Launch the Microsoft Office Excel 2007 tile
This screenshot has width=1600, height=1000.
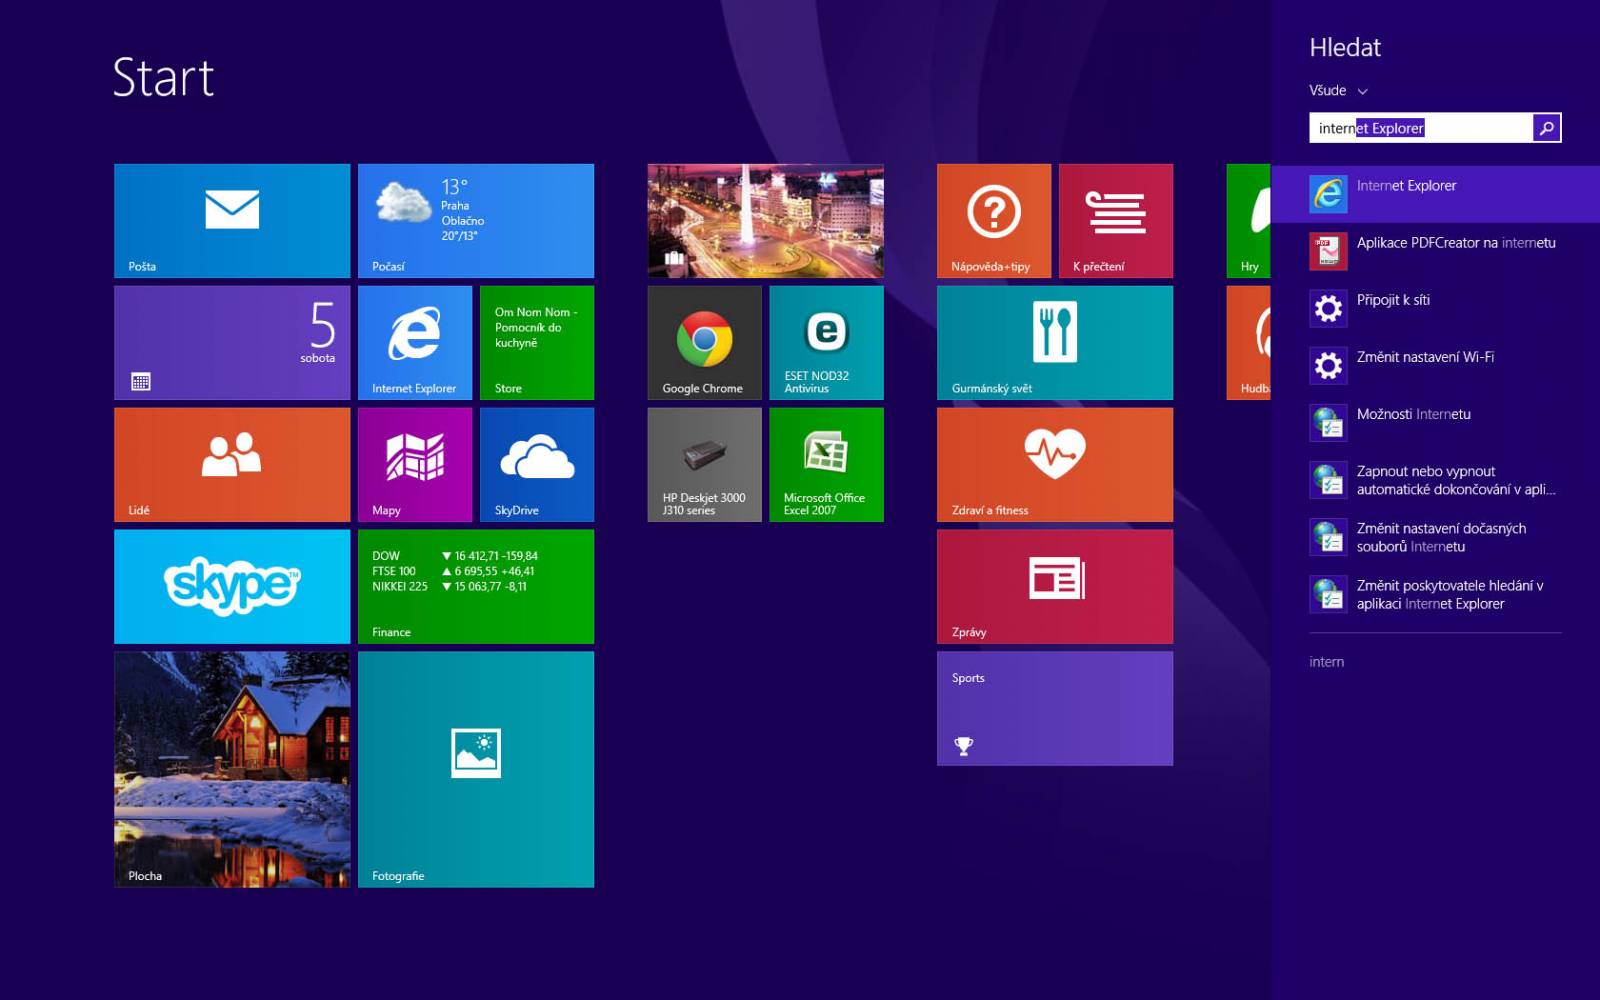point(827,465)
